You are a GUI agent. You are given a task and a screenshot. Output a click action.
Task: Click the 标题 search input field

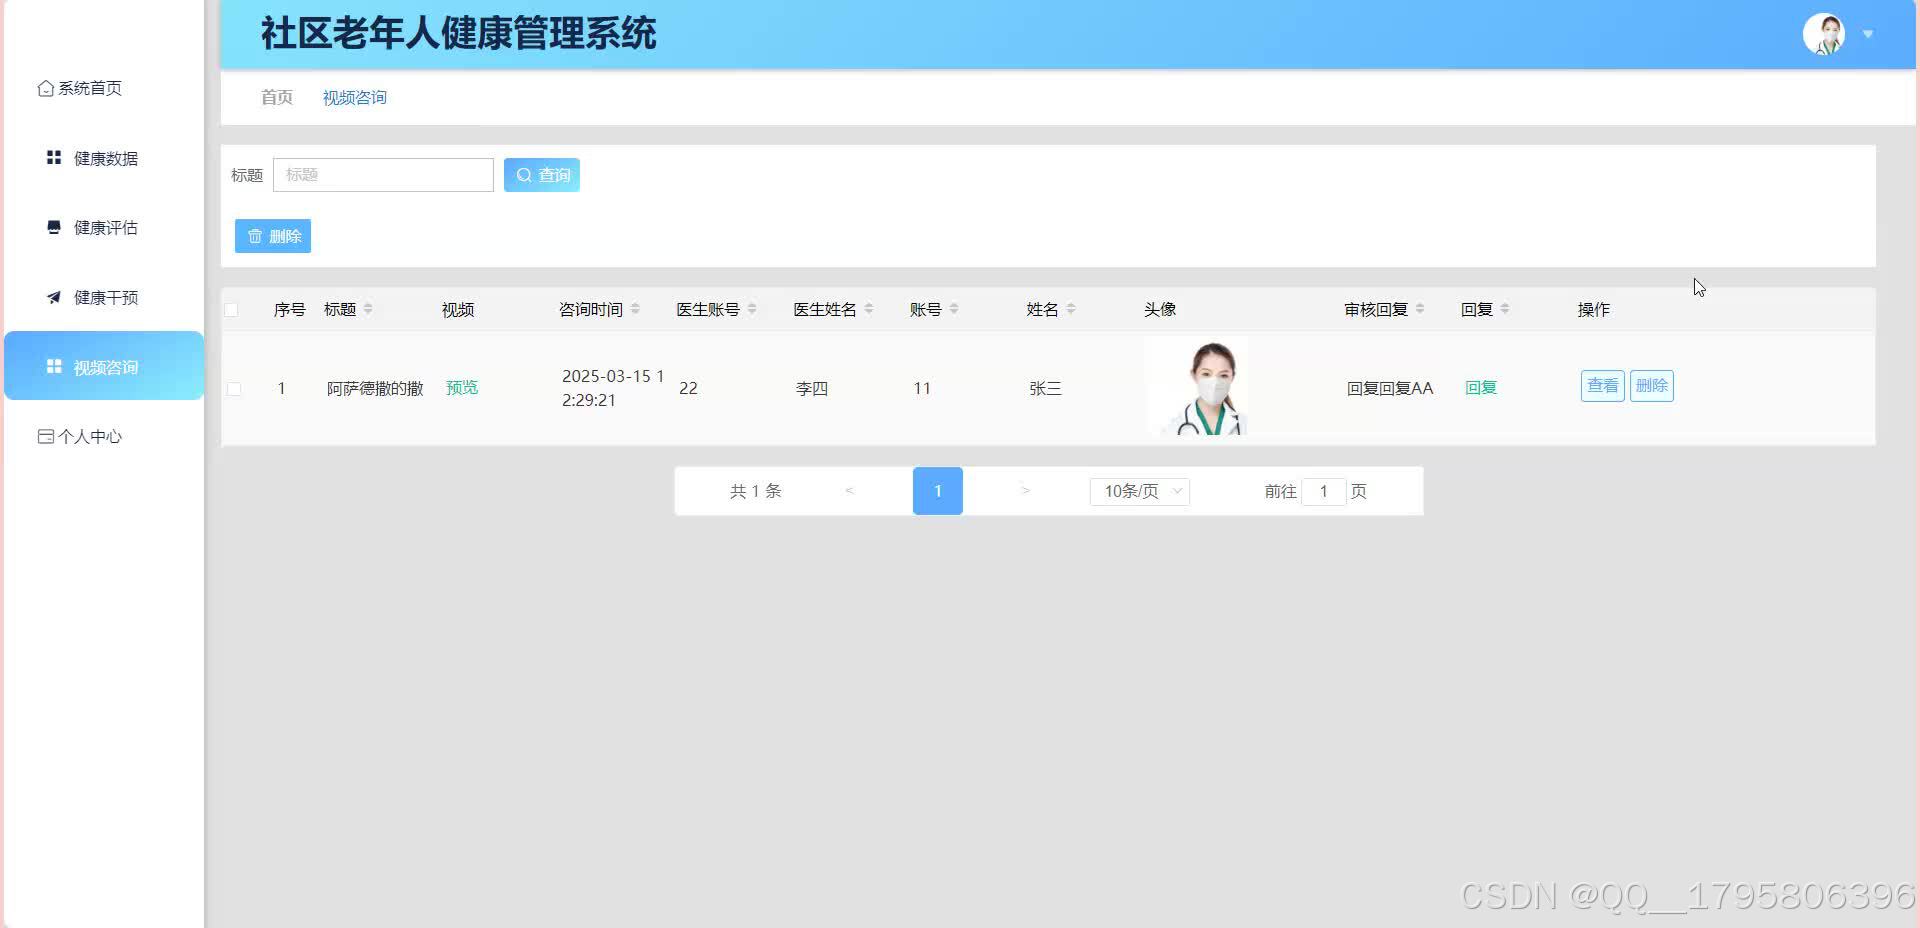coord(383,175)
